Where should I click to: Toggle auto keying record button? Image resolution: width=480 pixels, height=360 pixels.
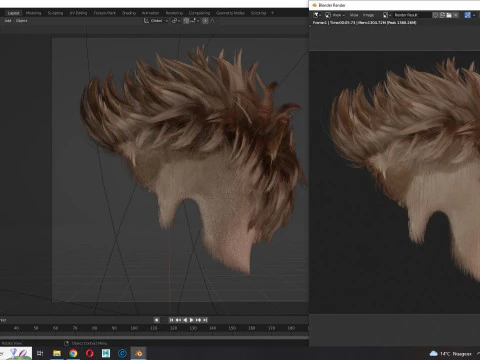[157, 320]
